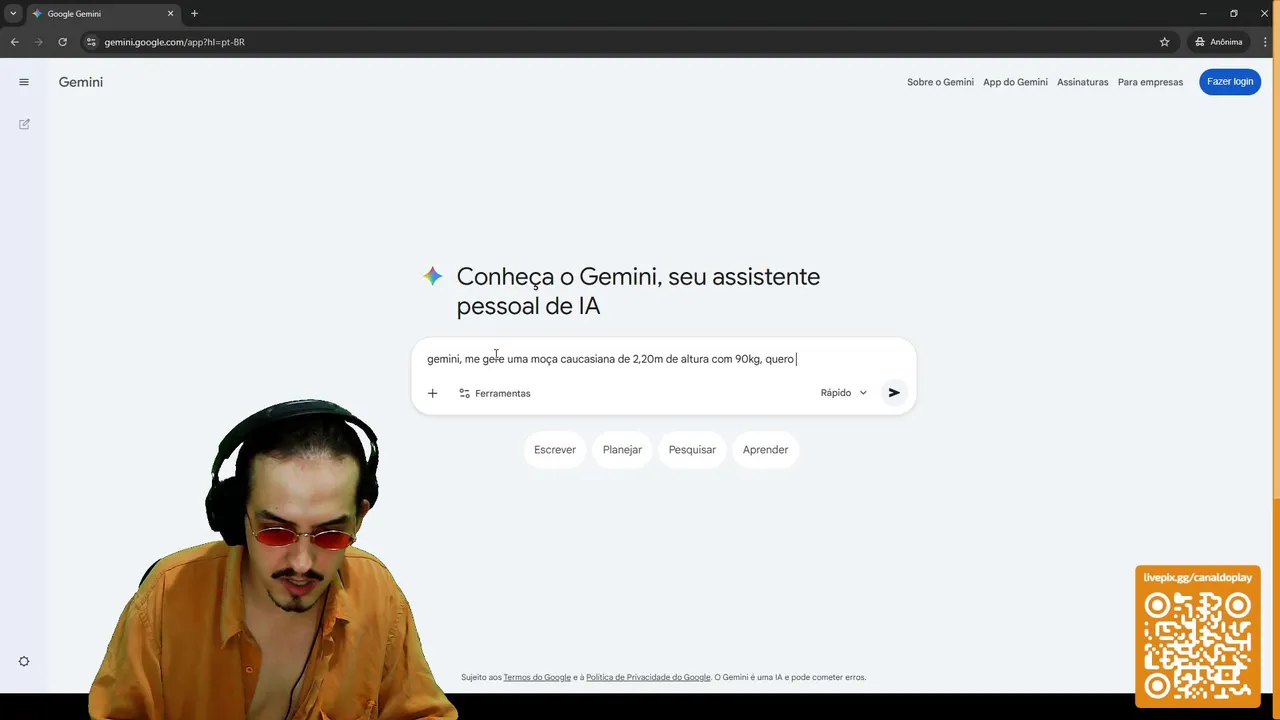This screenshot has height=720, width=1280.
Task: Open the Assinaturas link
Action: 1083,82
